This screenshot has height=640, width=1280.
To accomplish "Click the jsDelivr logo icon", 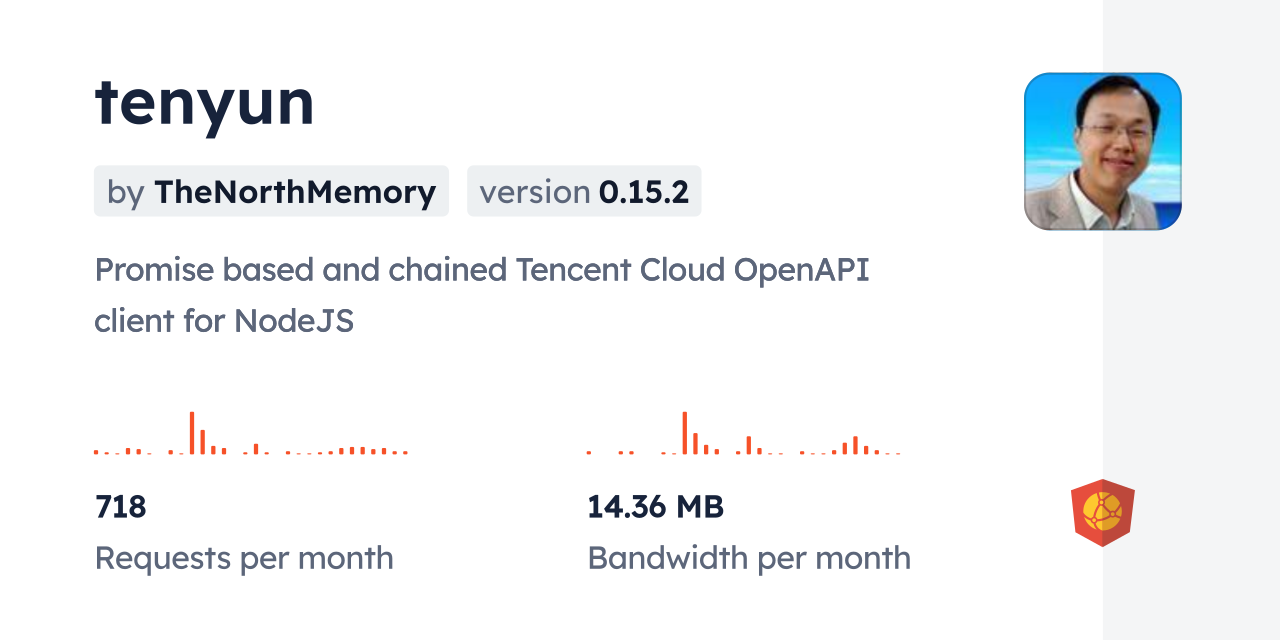I will coord(1102,513).
